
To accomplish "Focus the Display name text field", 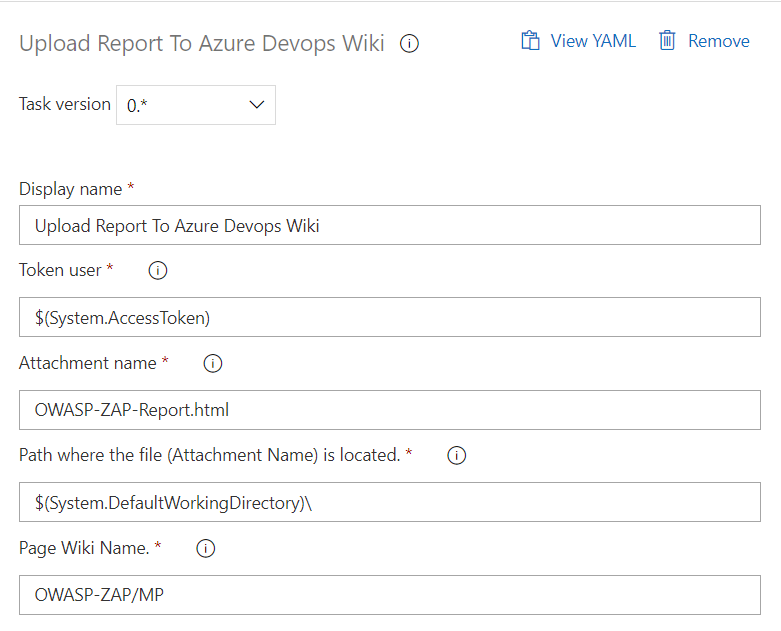I will [x=390, y=225].
